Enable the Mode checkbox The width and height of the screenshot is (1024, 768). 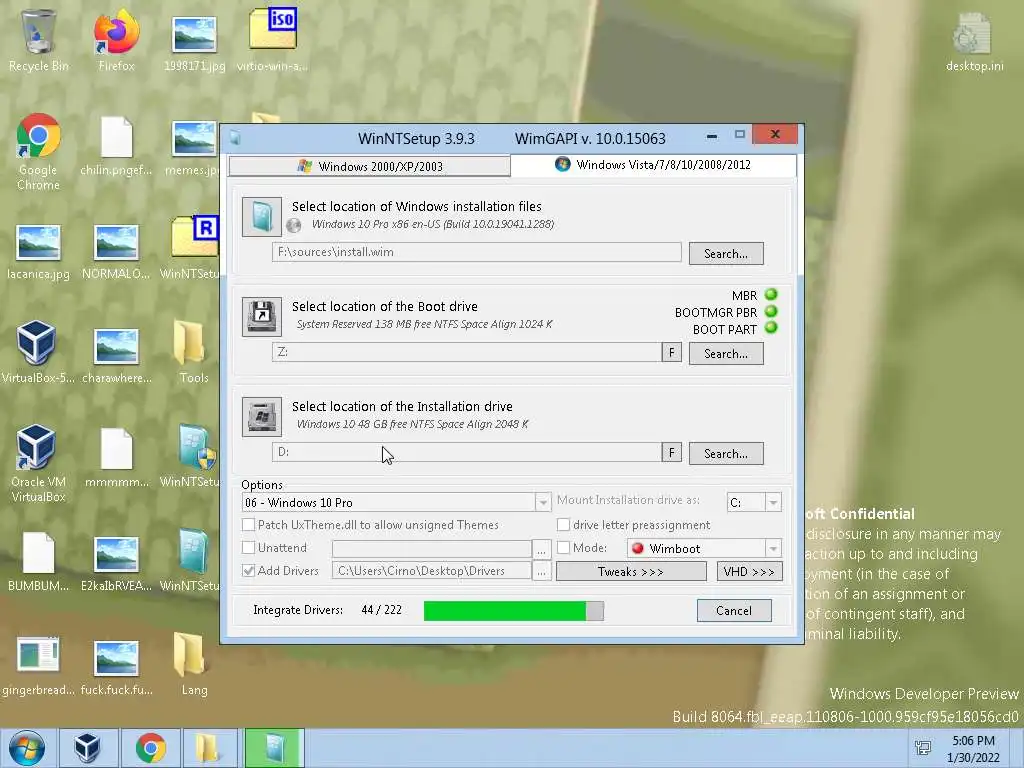[563, 547]
